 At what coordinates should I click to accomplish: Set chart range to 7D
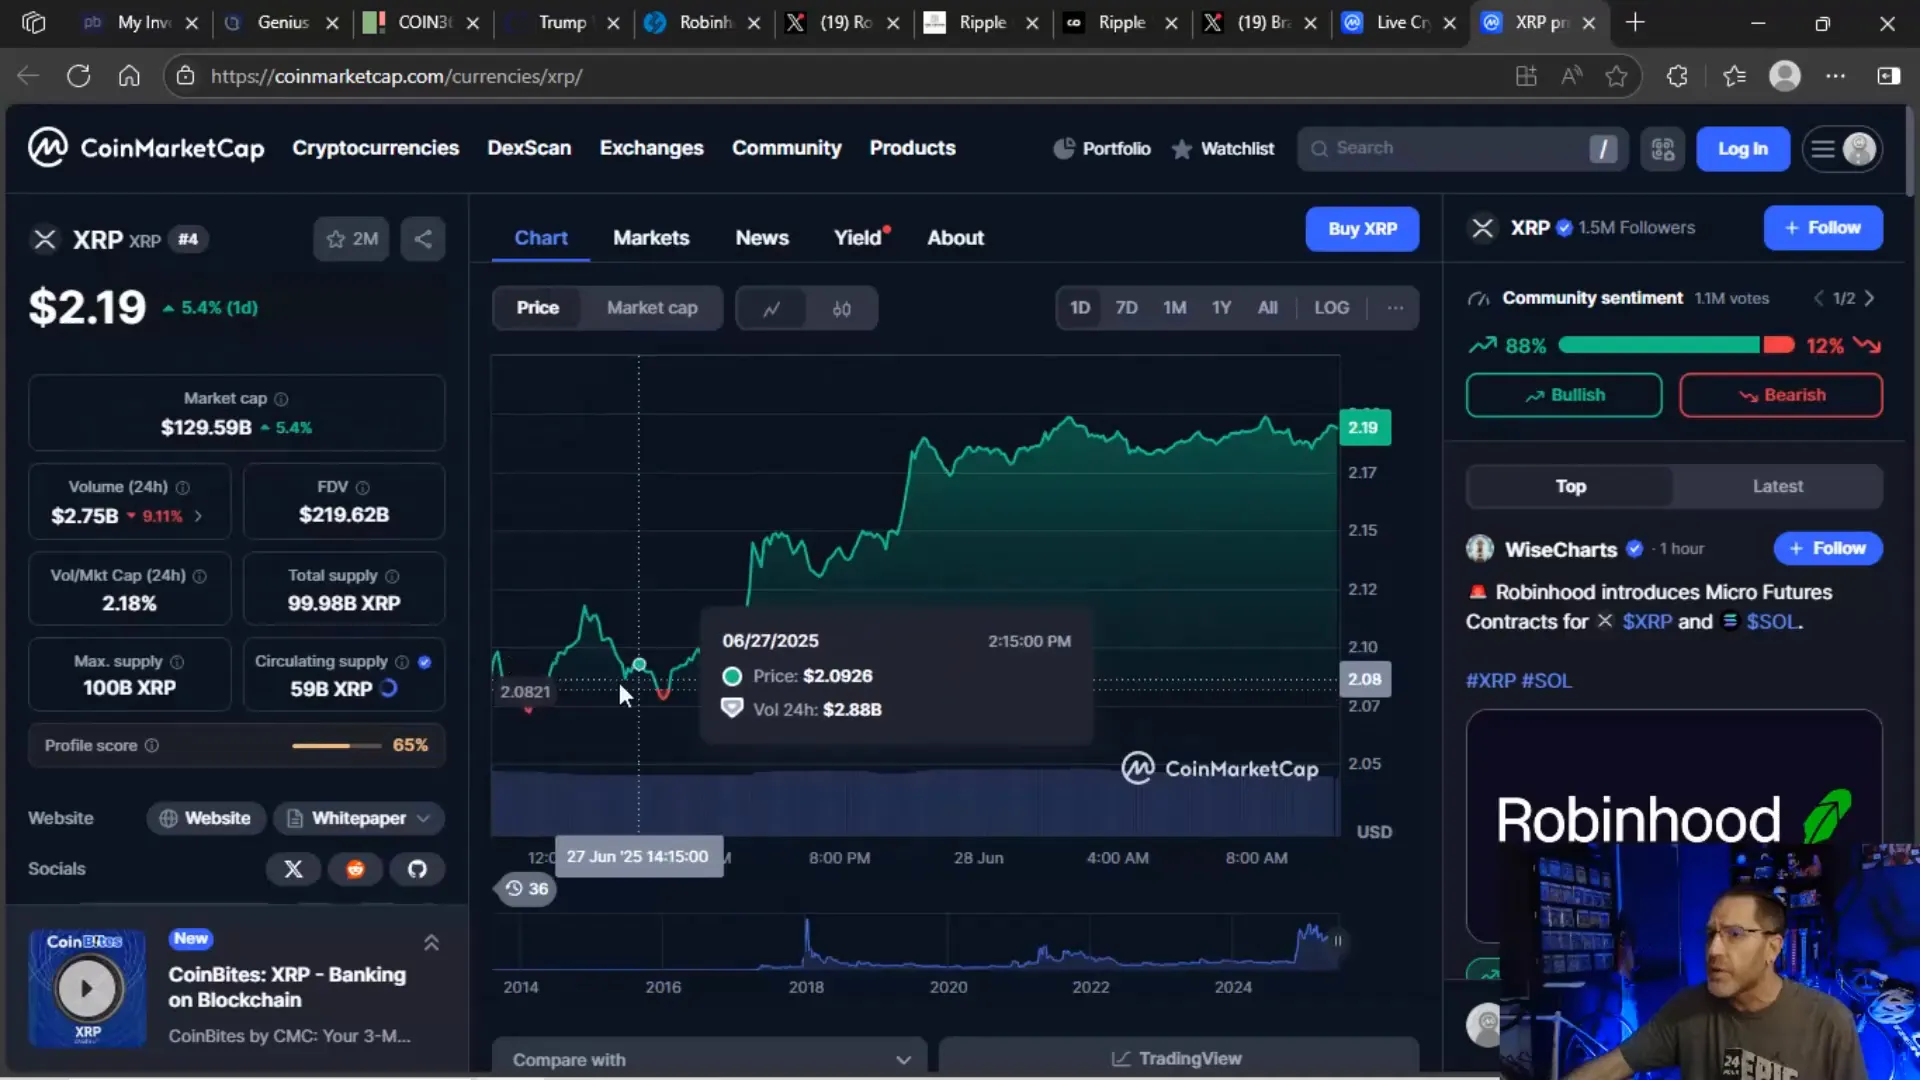[x=1126, y=308]
